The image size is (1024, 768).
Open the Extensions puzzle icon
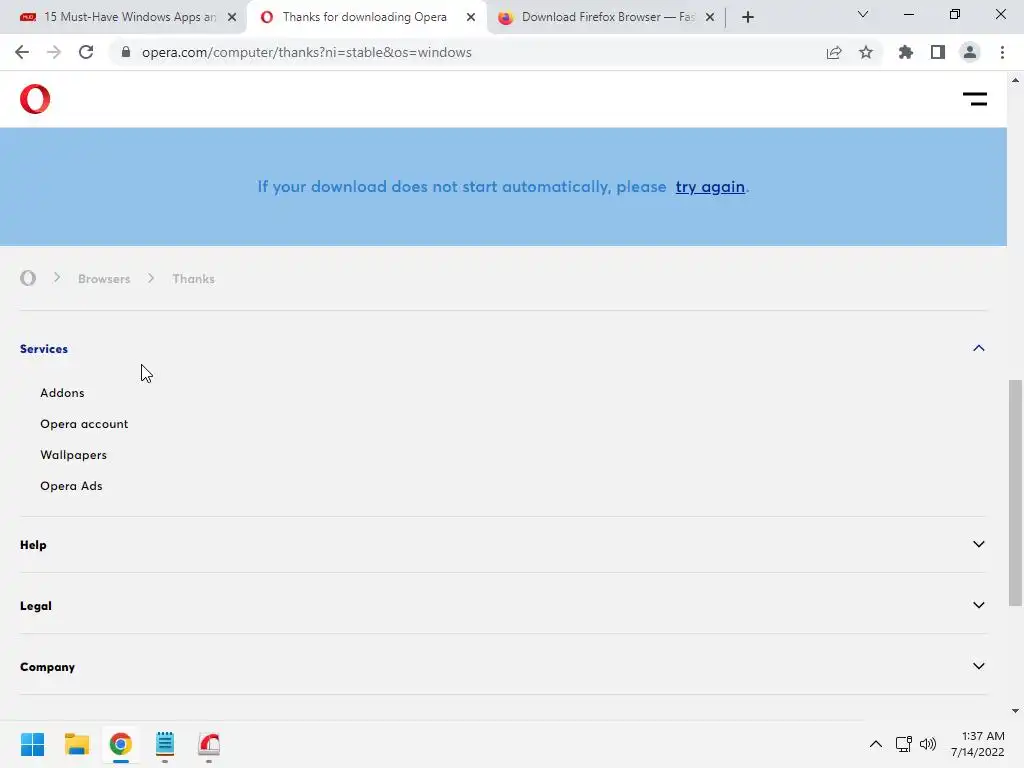coord(906,52)
